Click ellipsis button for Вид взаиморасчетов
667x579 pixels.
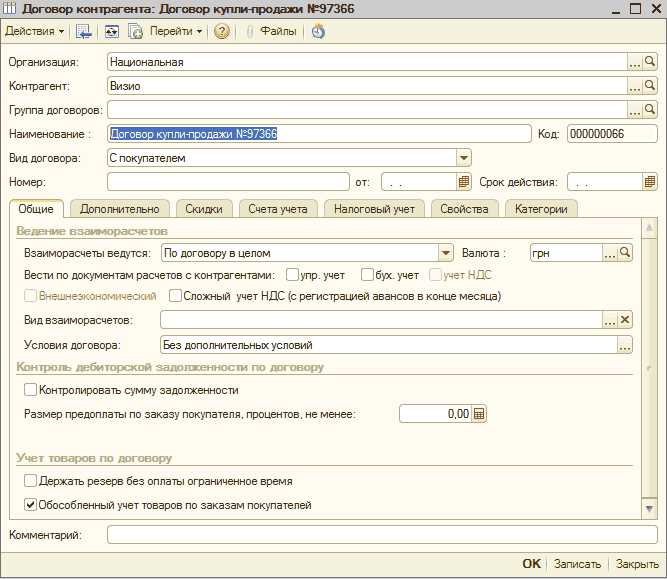[610, 320]
